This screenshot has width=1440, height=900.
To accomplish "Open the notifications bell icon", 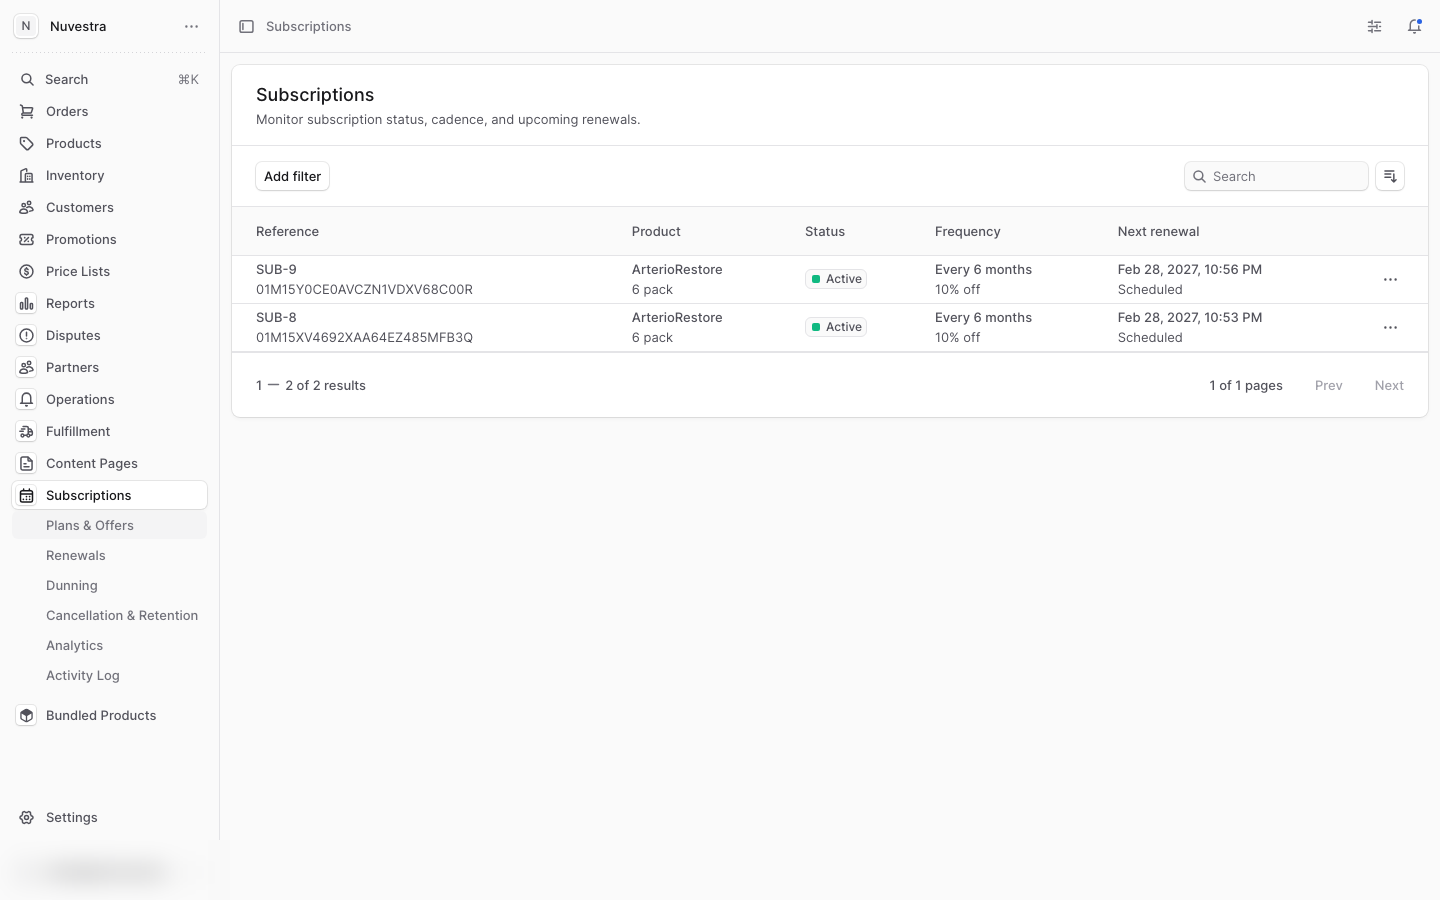I will click(x=1414, y=27).
